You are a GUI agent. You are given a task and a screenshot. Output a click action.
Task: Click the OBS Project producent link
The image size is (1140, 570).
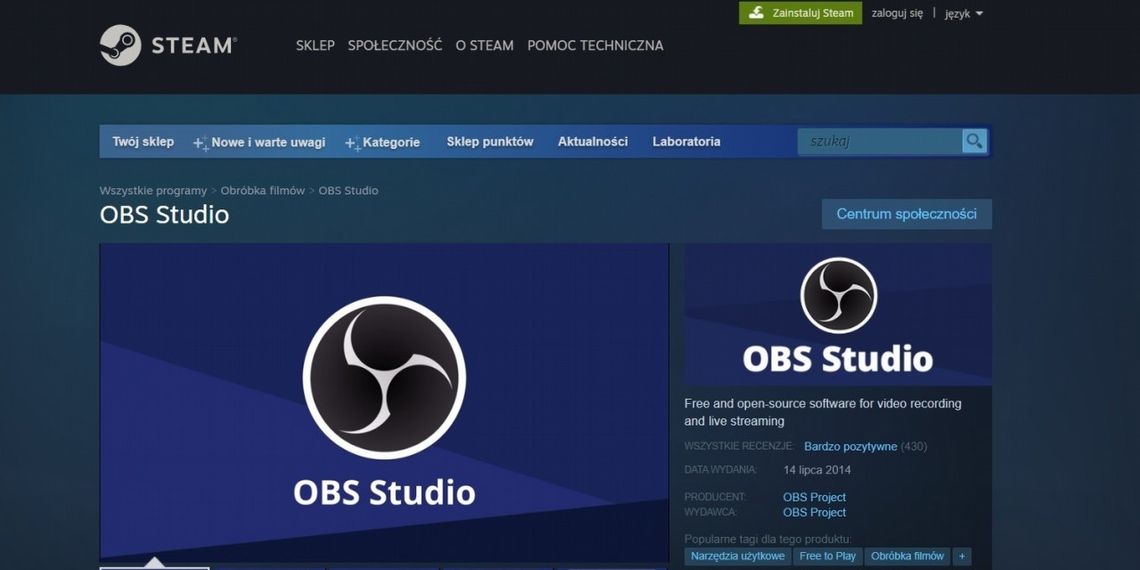pos(814,497)
